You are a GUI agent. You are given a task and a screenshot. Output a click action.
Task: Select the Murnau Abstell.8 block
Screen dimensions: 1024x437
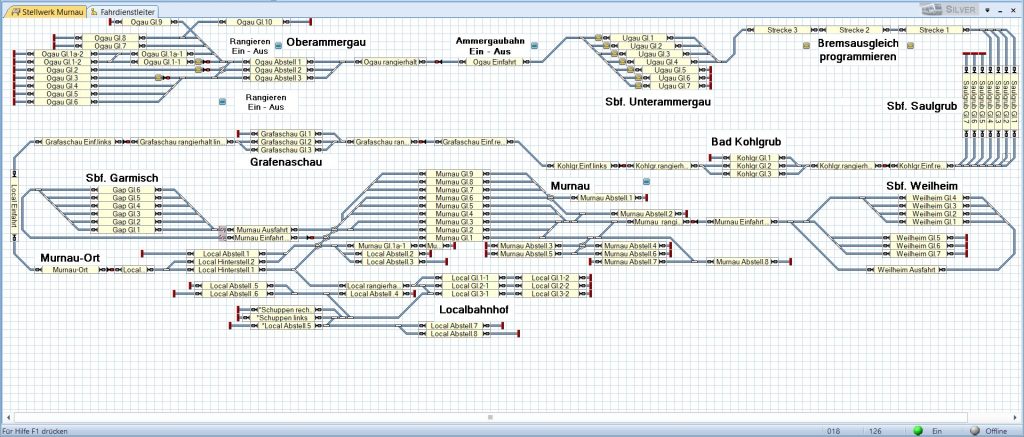[742, 262]
